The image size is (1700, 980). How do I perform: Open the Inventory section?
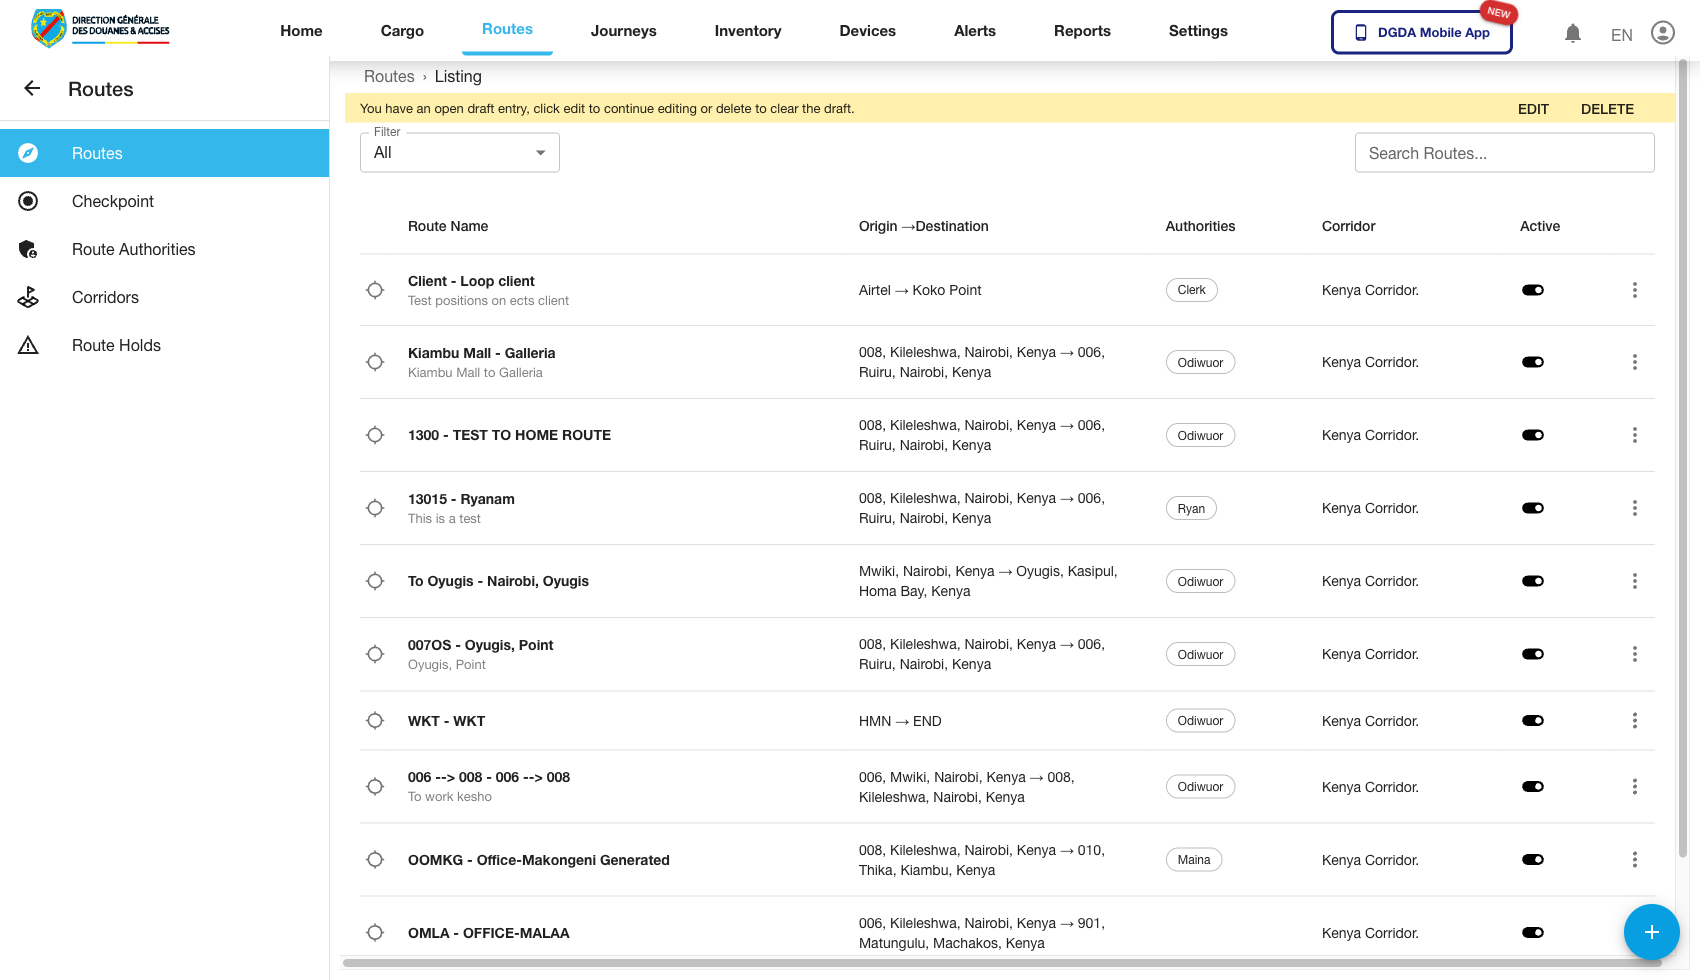(x=747, y=31)
